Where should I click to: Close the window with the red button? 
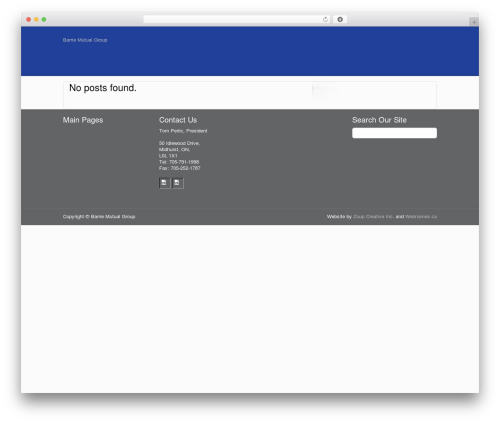[x=29, y=19]
